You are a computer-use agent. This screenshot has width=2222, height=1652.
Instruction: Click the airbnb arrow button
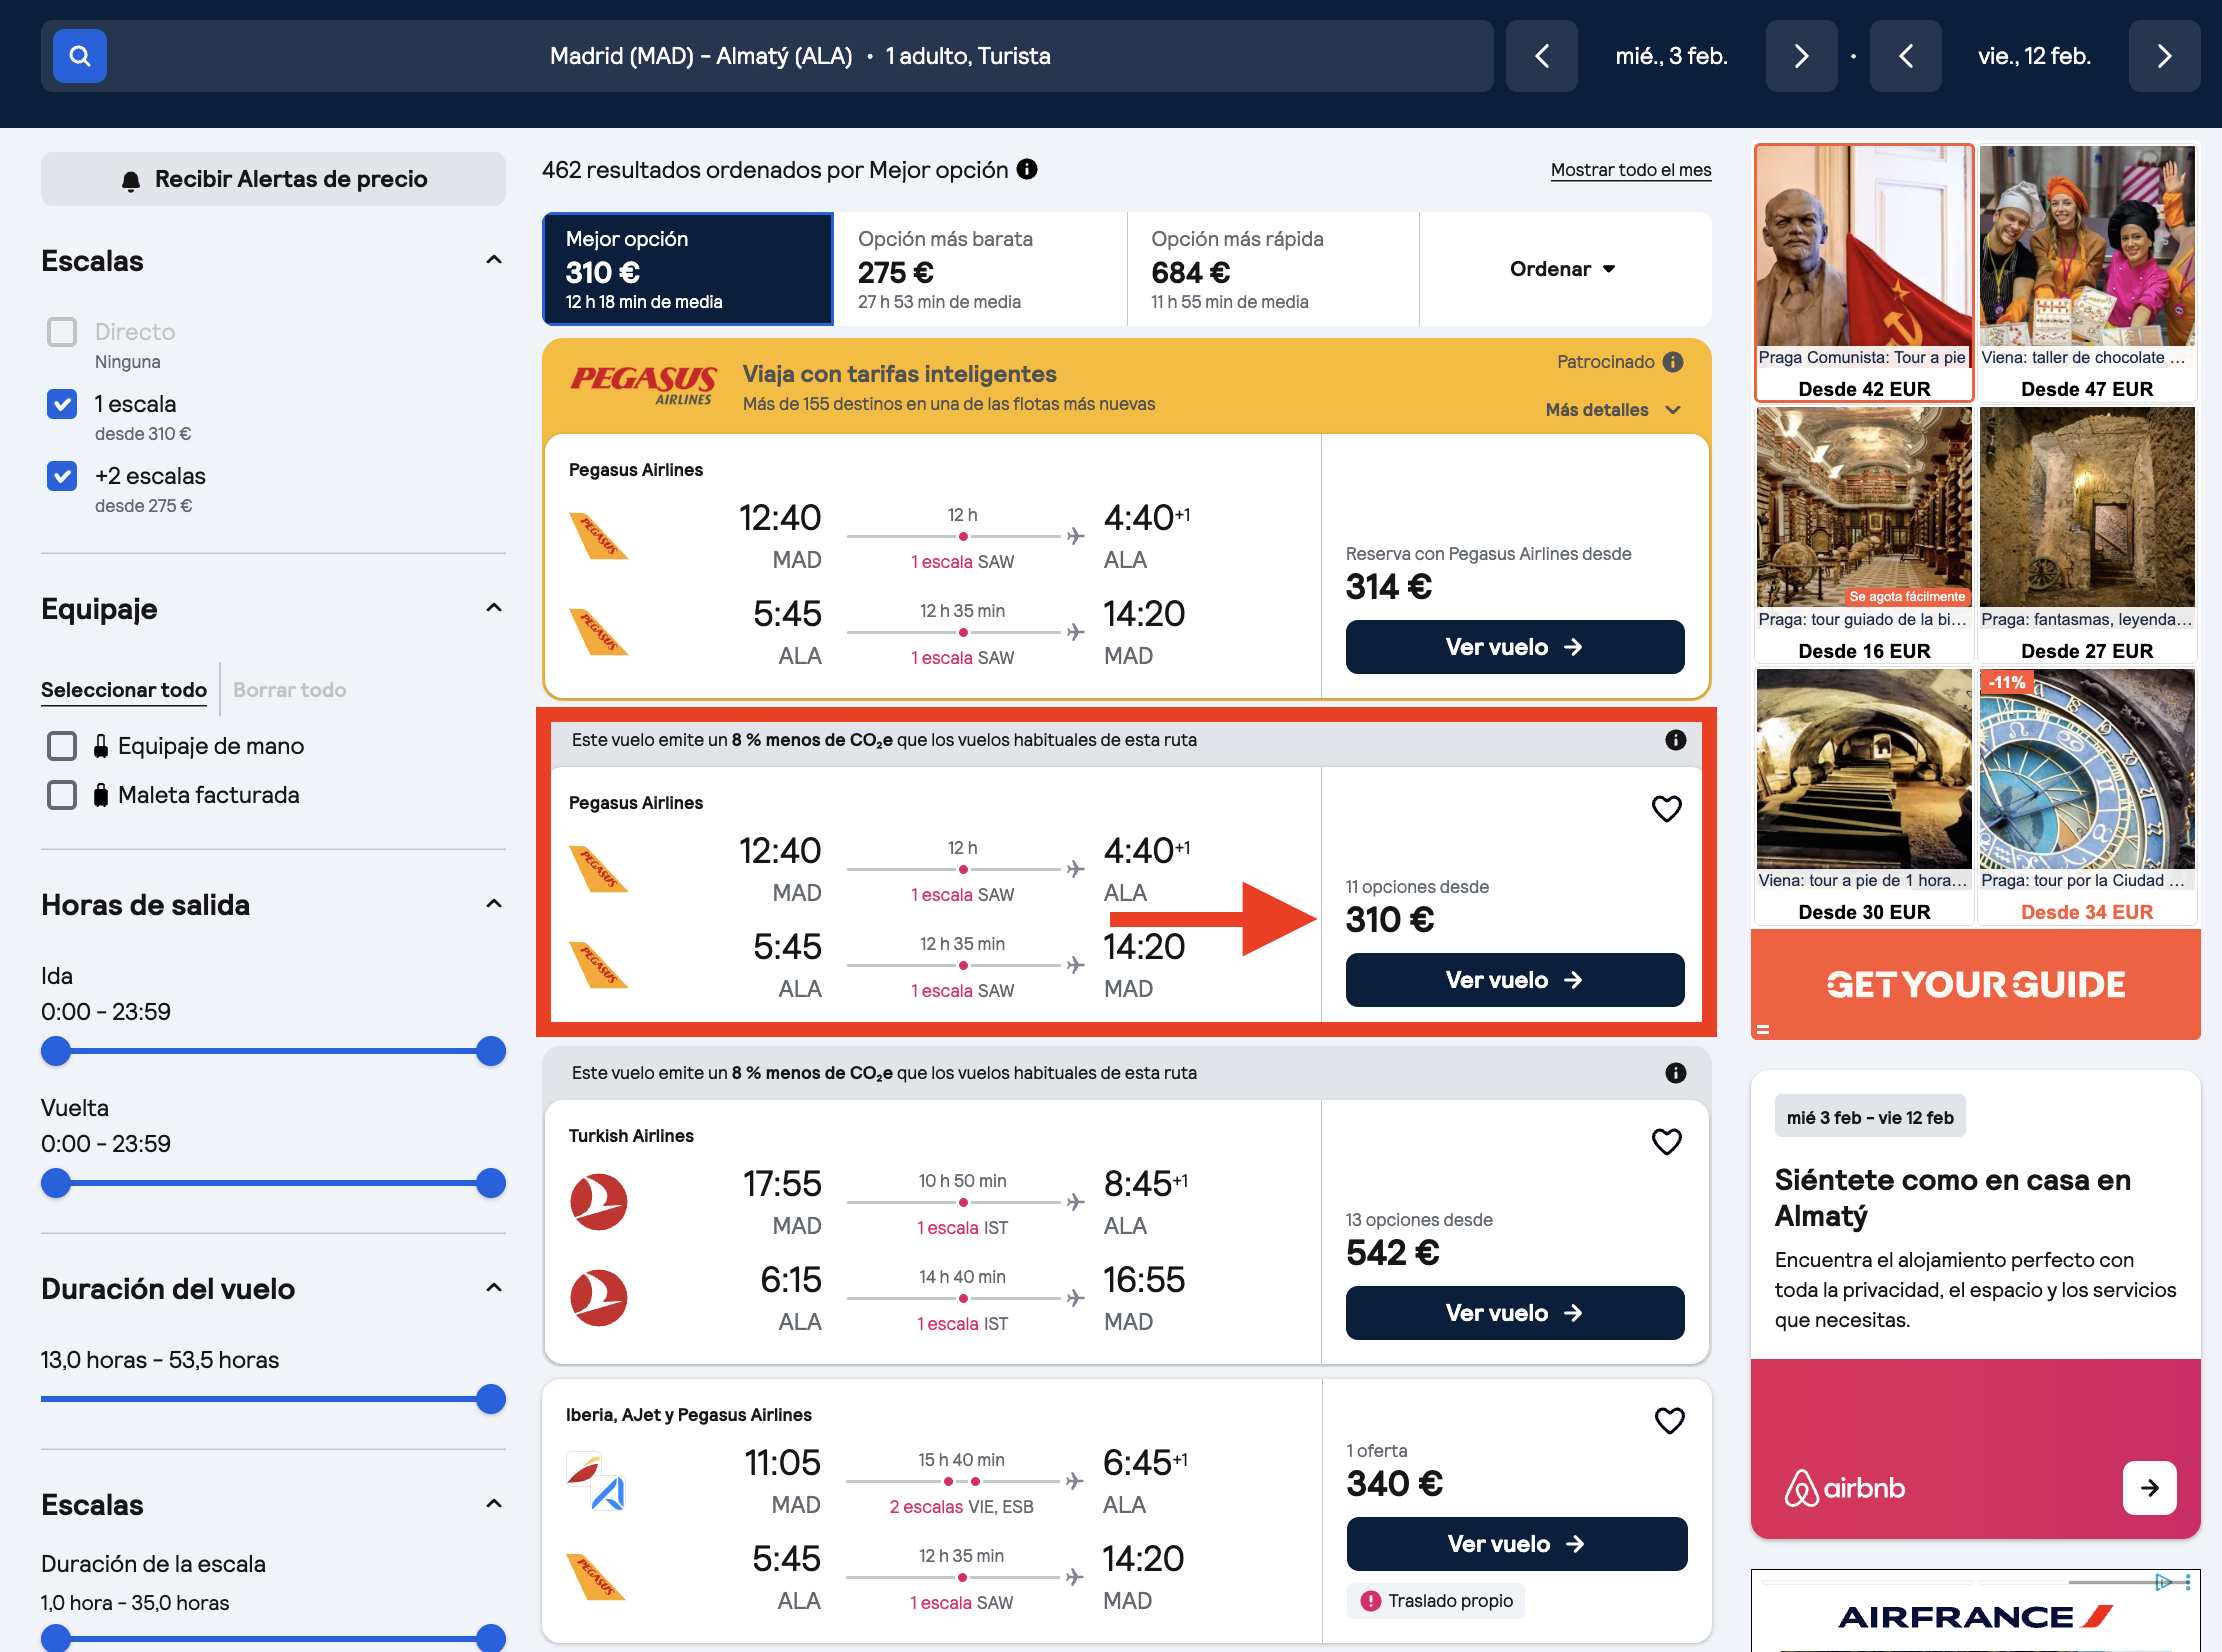coord(2149,1488)
